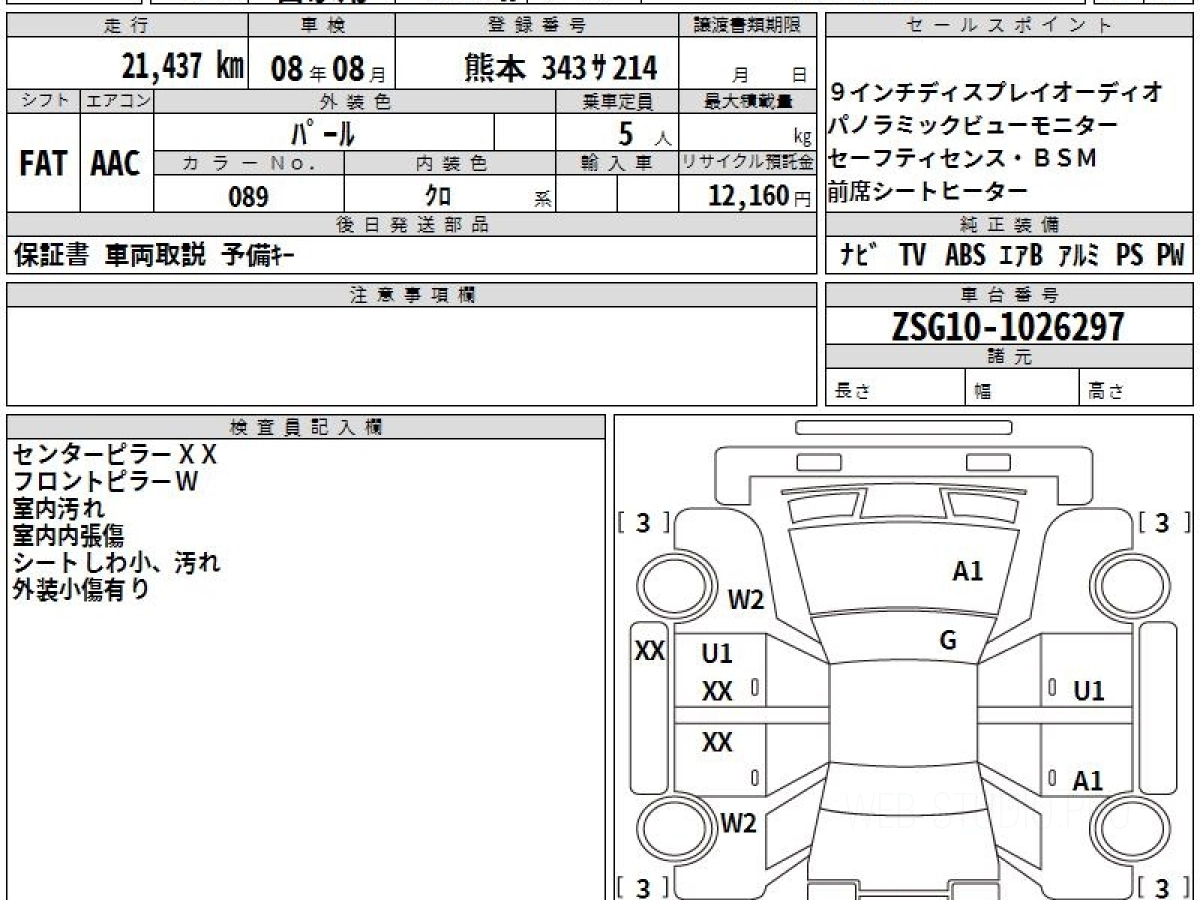Viewport: 1200px width, 900px height.
Task: Click the カラーNo. header
Action: (x=249, y=163)
